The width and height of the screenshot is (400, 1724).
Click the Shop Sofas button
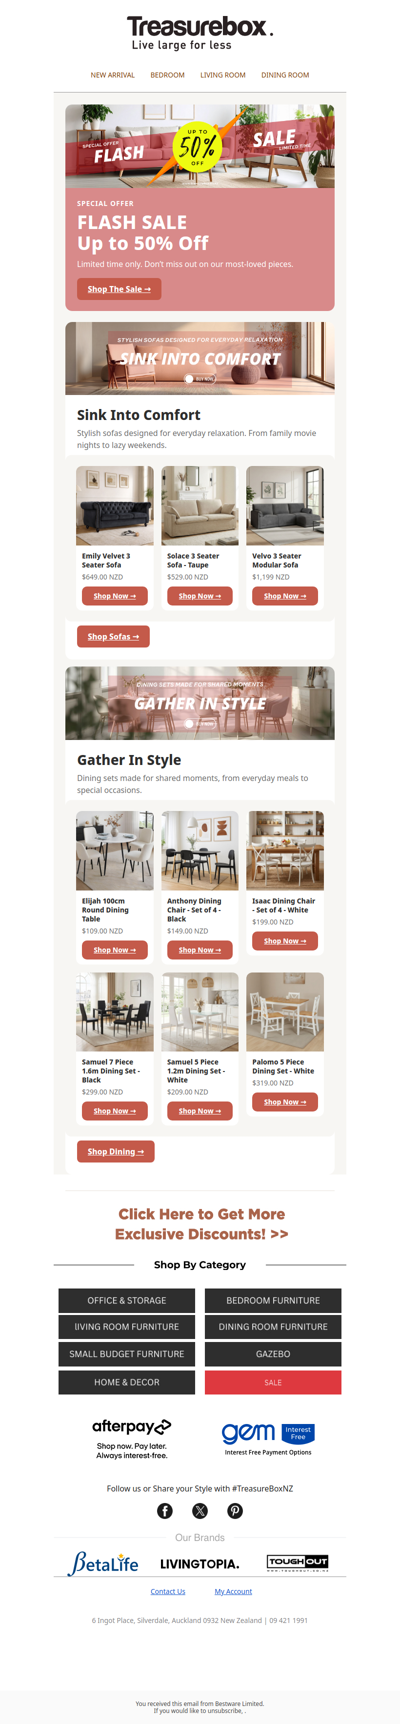[113, 636]
